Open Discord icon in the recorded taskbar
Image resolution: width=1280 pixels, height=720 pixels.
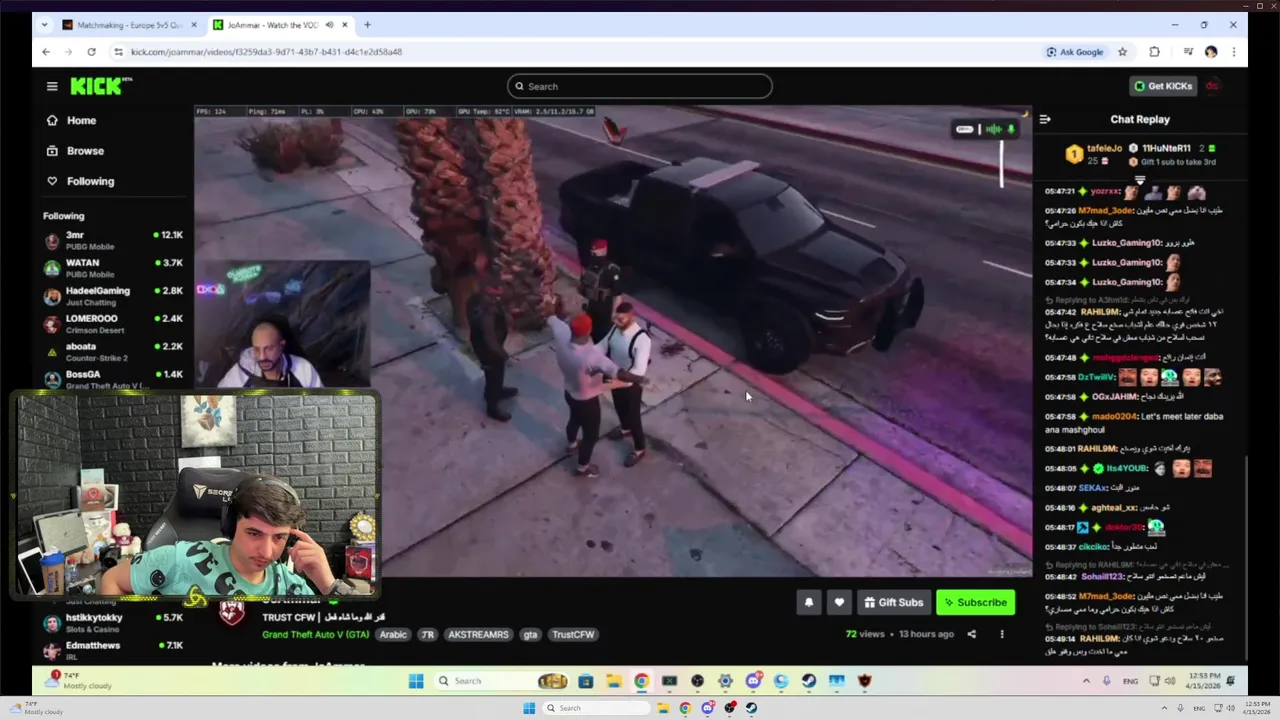coord(753,681)
